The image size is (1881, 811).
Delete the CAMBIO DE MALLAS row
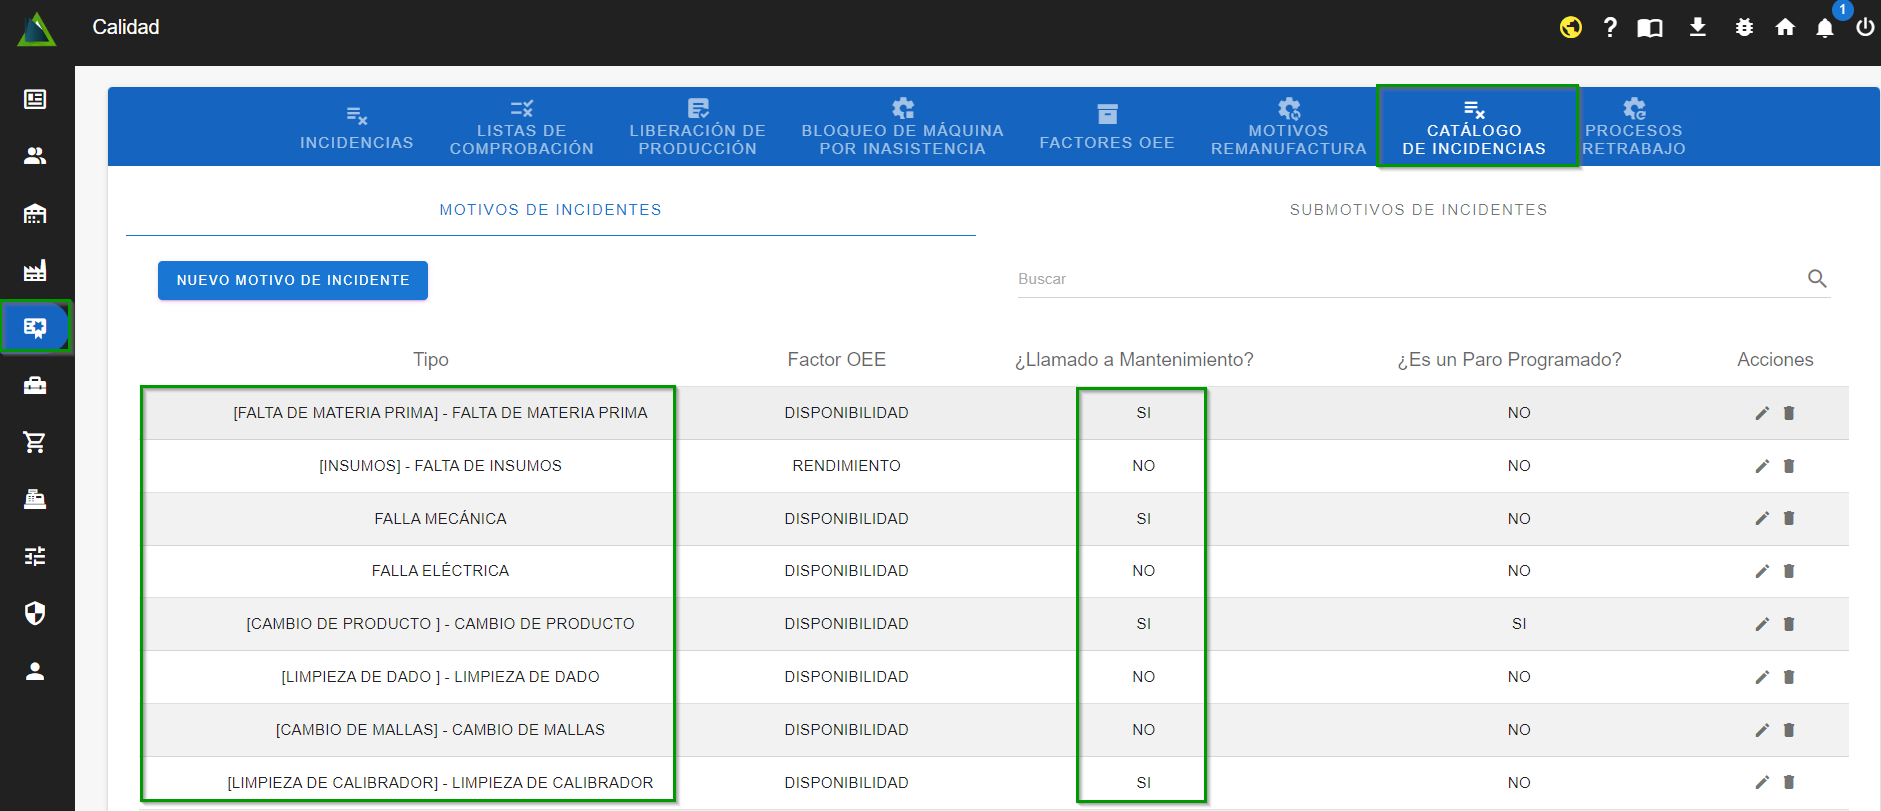click(1789, 730)
